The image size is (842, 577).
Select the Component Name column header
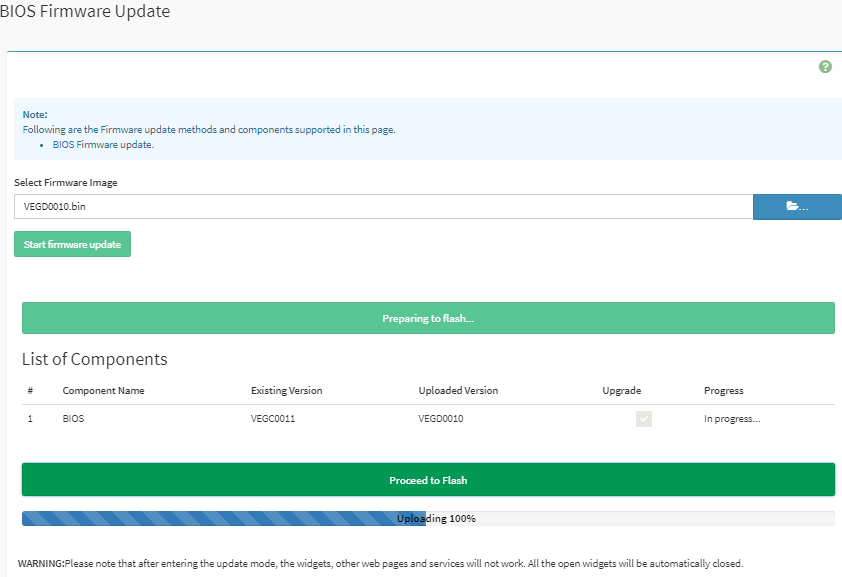[103, 391]
